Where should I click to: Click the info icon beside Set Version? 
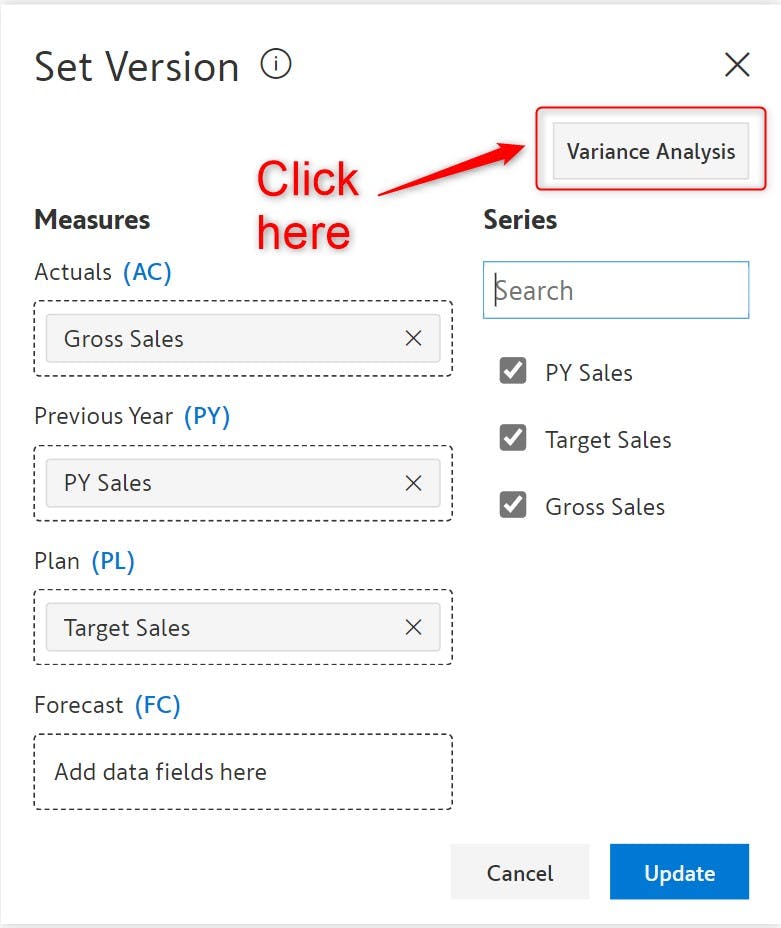click(x=276, y=65)
